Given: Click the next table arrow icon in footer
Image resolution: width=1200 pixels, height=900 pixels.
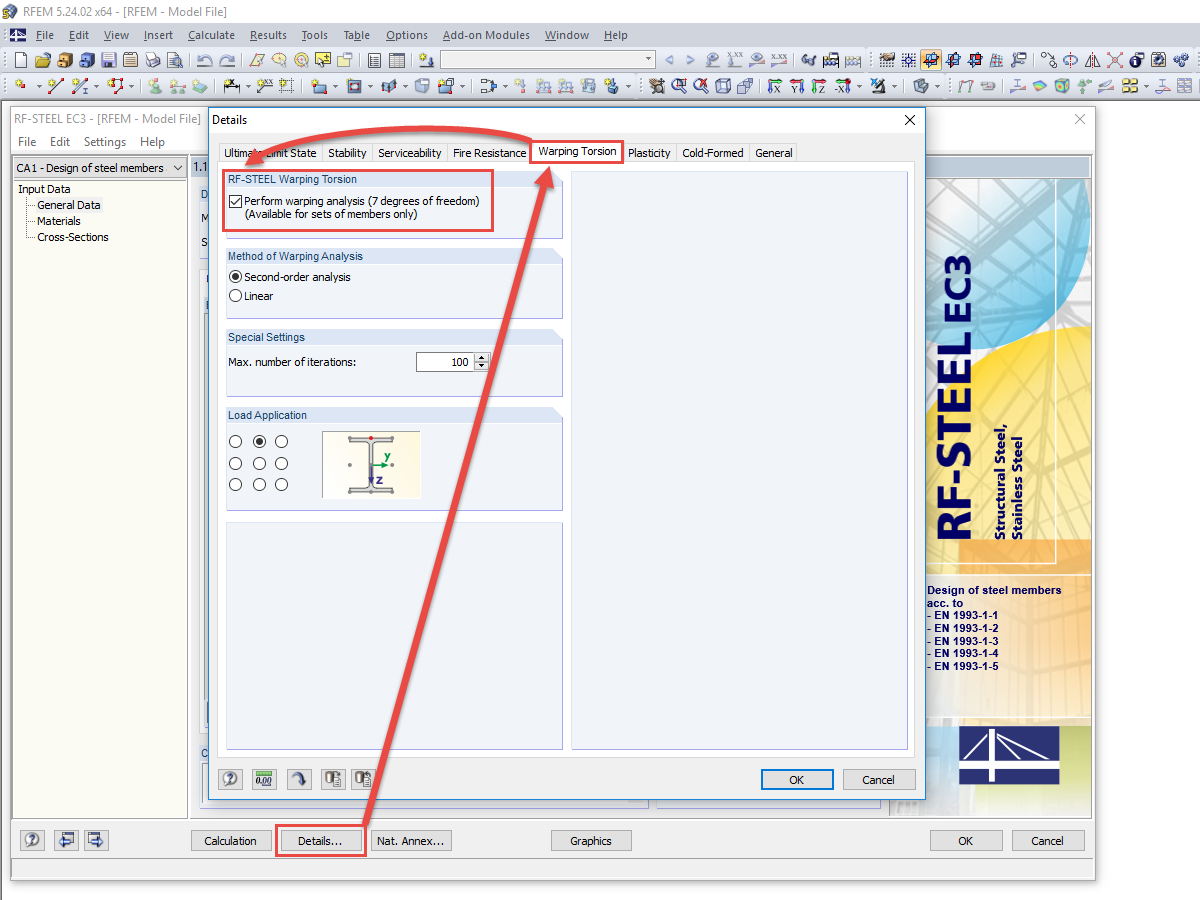Looking at the screenshot, I should click(x=96, y=840).
